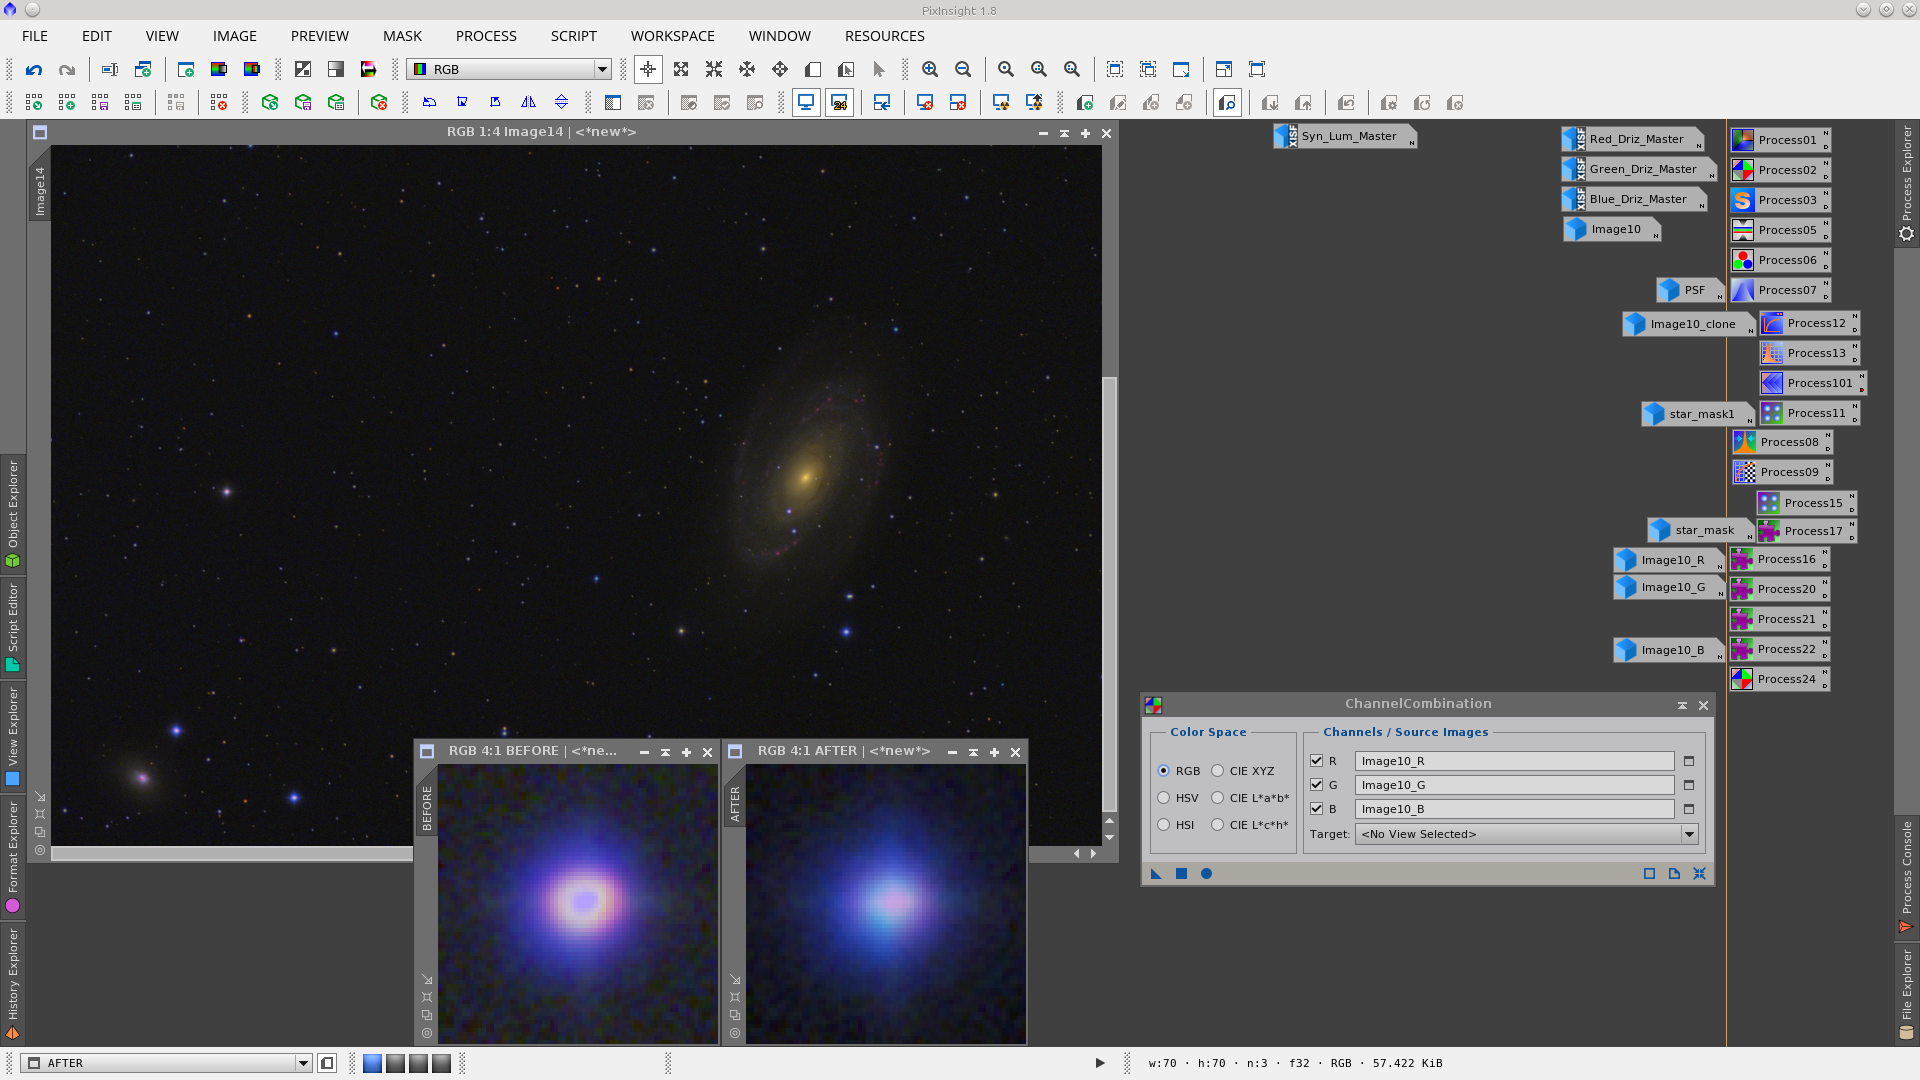Screen dimensions: 1920x1080
Task: Flip the image horizontally
Action: 528,102
